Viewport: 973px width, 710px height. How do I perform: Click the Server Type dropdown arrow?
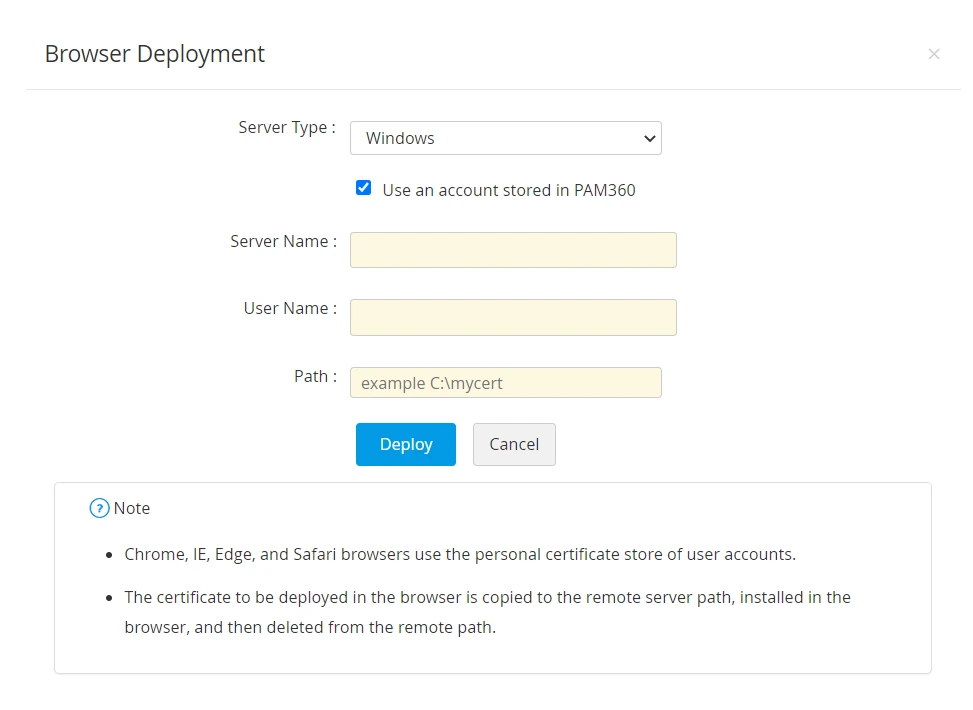[x=650, y=138]
